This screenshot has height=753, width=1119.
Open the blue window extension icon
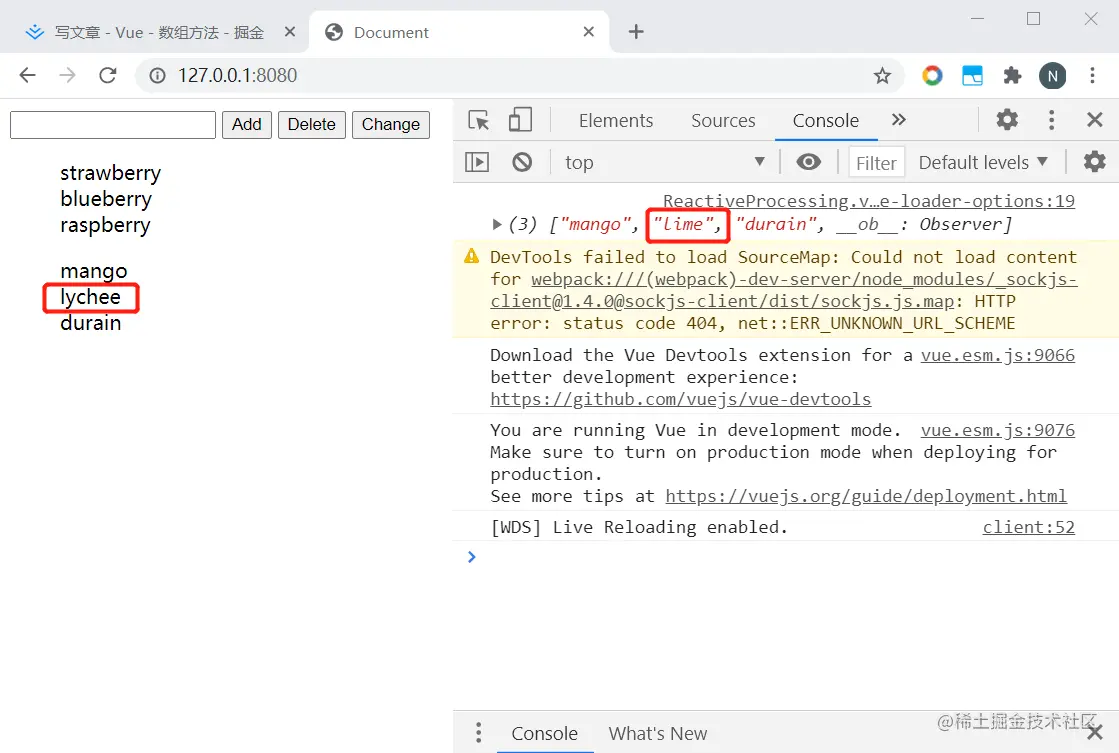pyautogui.click(x=972, y=75)
